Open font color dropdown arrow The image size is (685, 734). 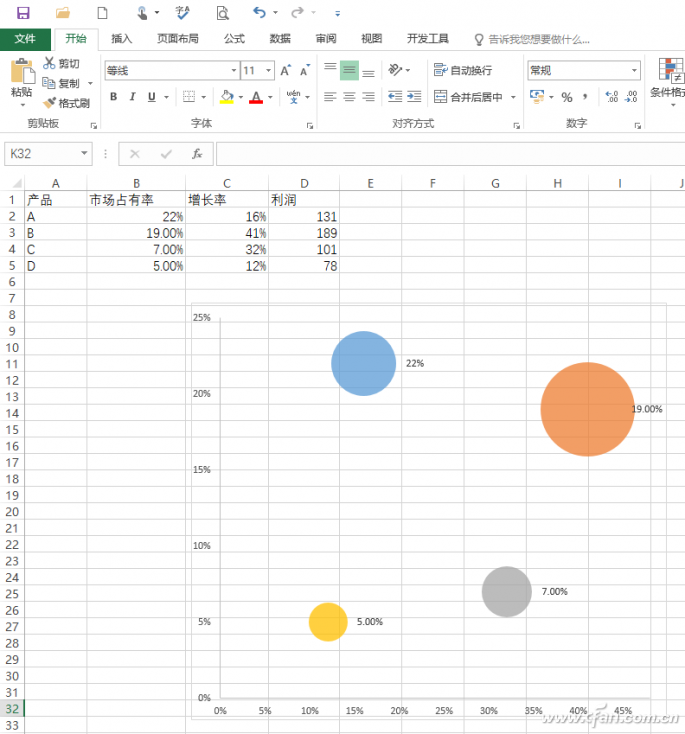270,97
